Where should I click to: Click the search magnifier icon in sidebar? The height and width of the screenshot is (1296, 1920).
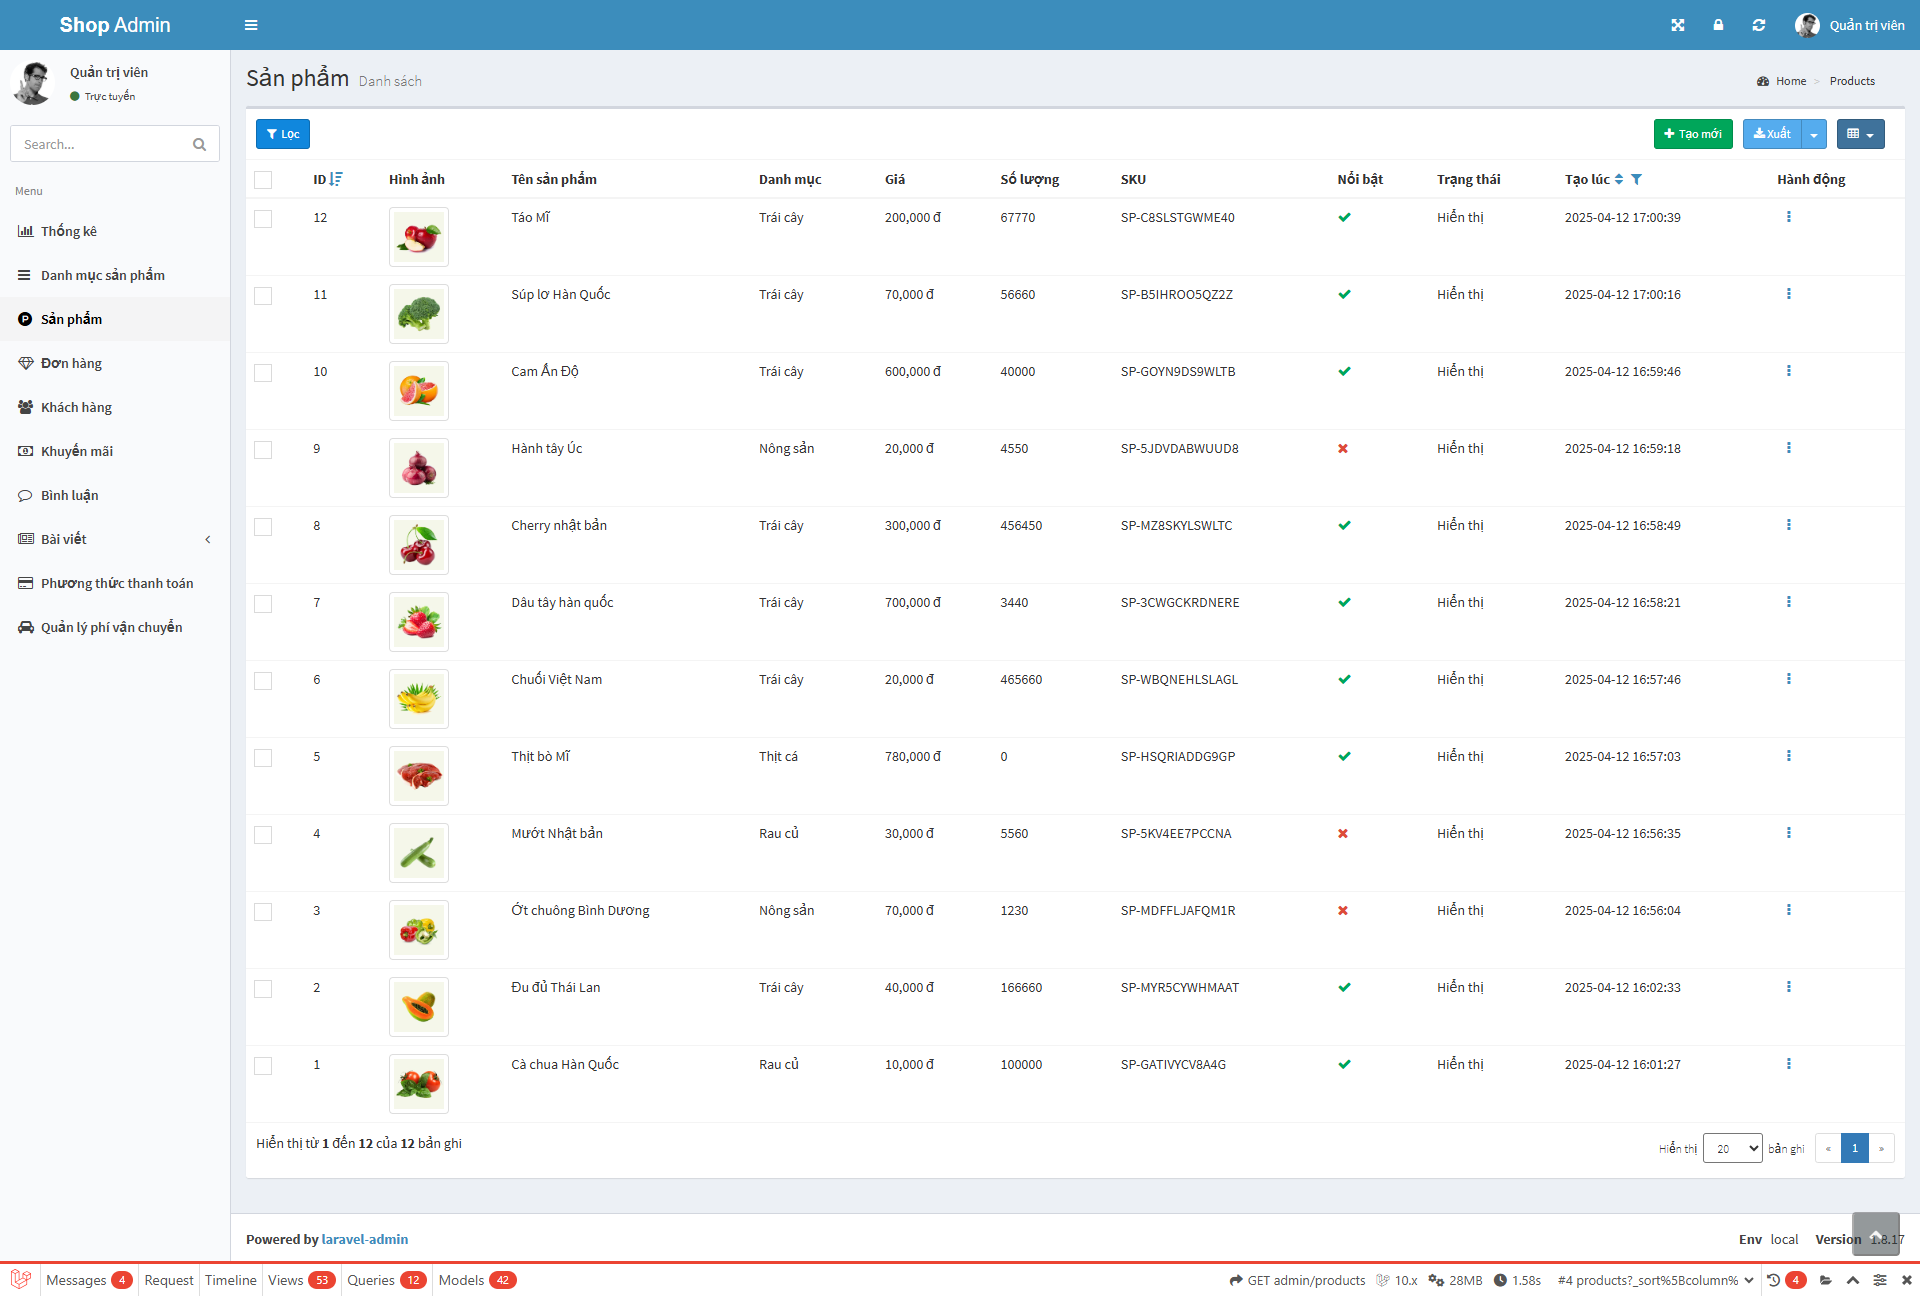pyautogui.click(x=199, y=144)
